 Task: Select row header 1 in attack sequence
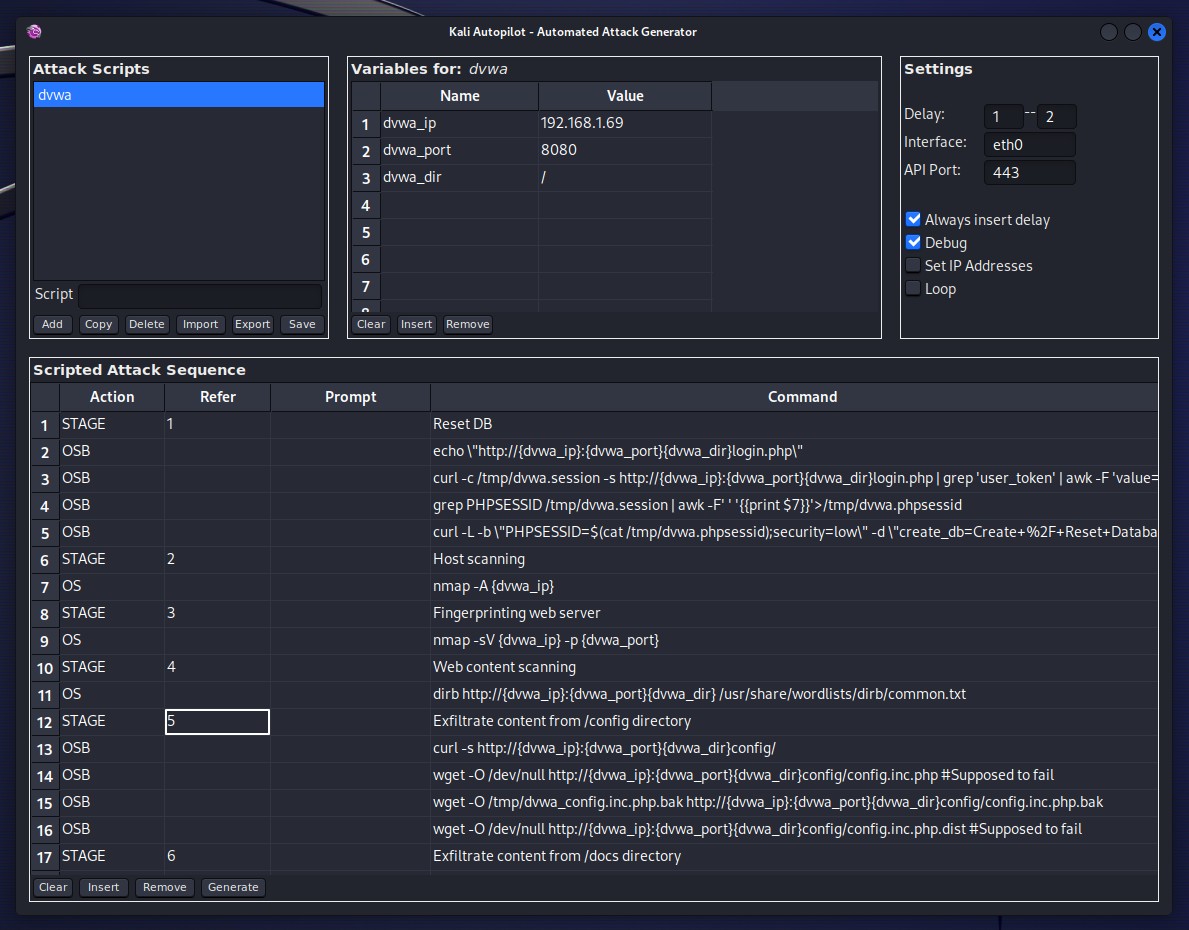pos(45,425)
